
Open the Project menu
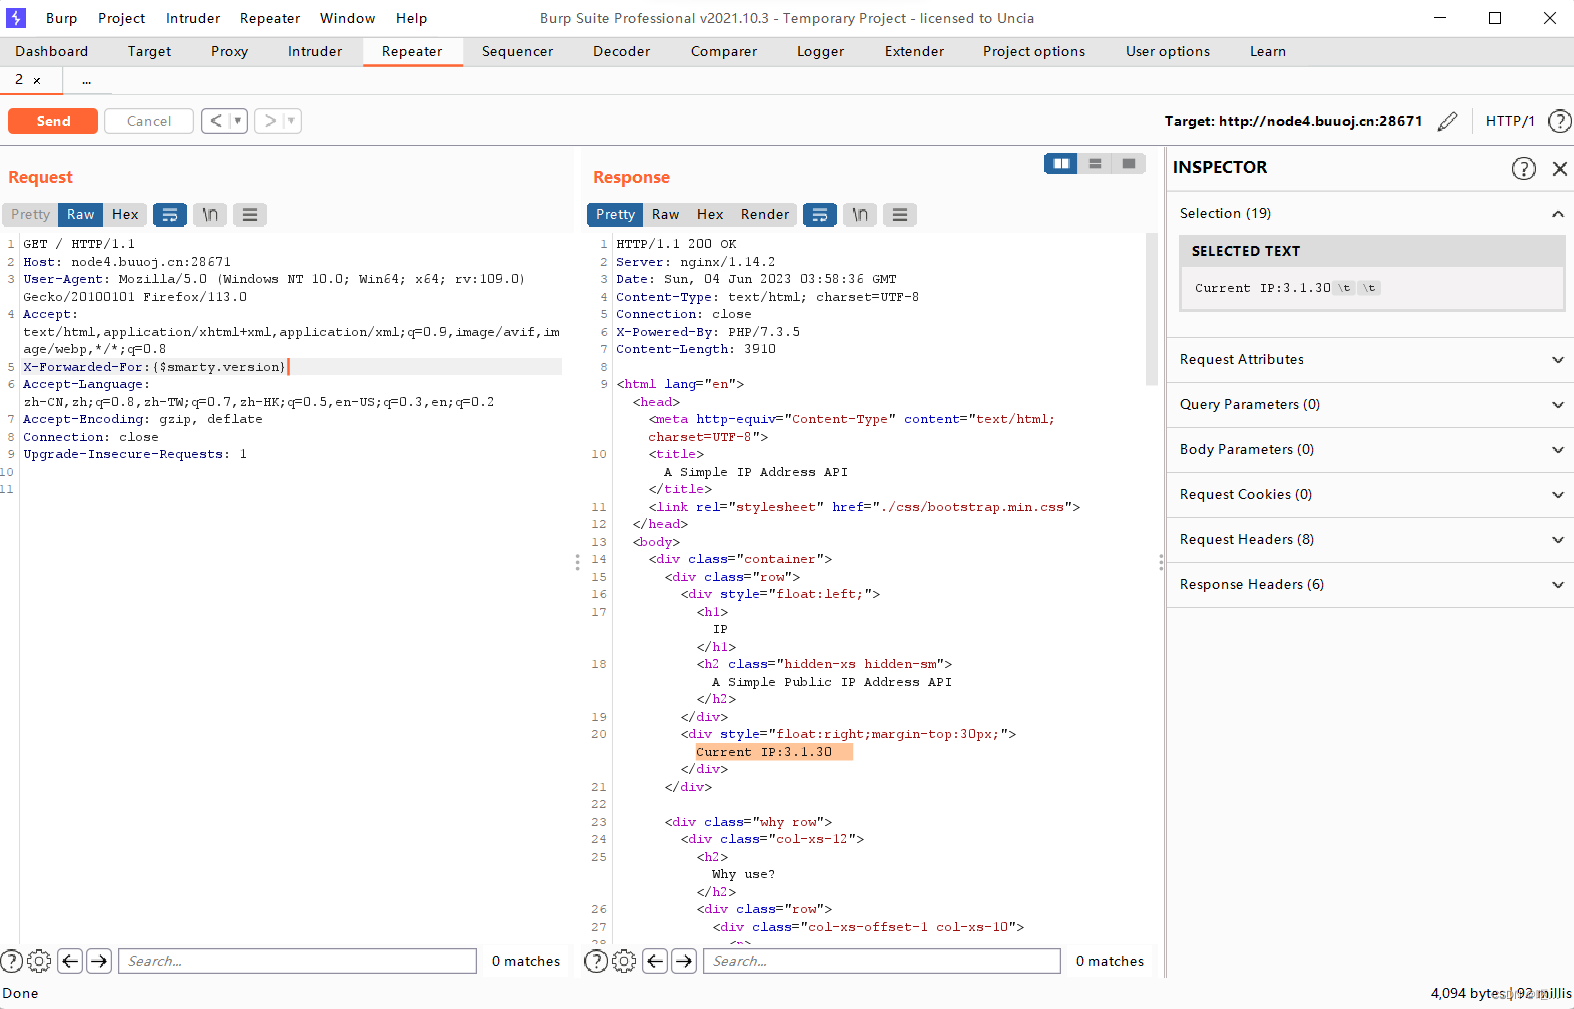click(x=121, y=18)
